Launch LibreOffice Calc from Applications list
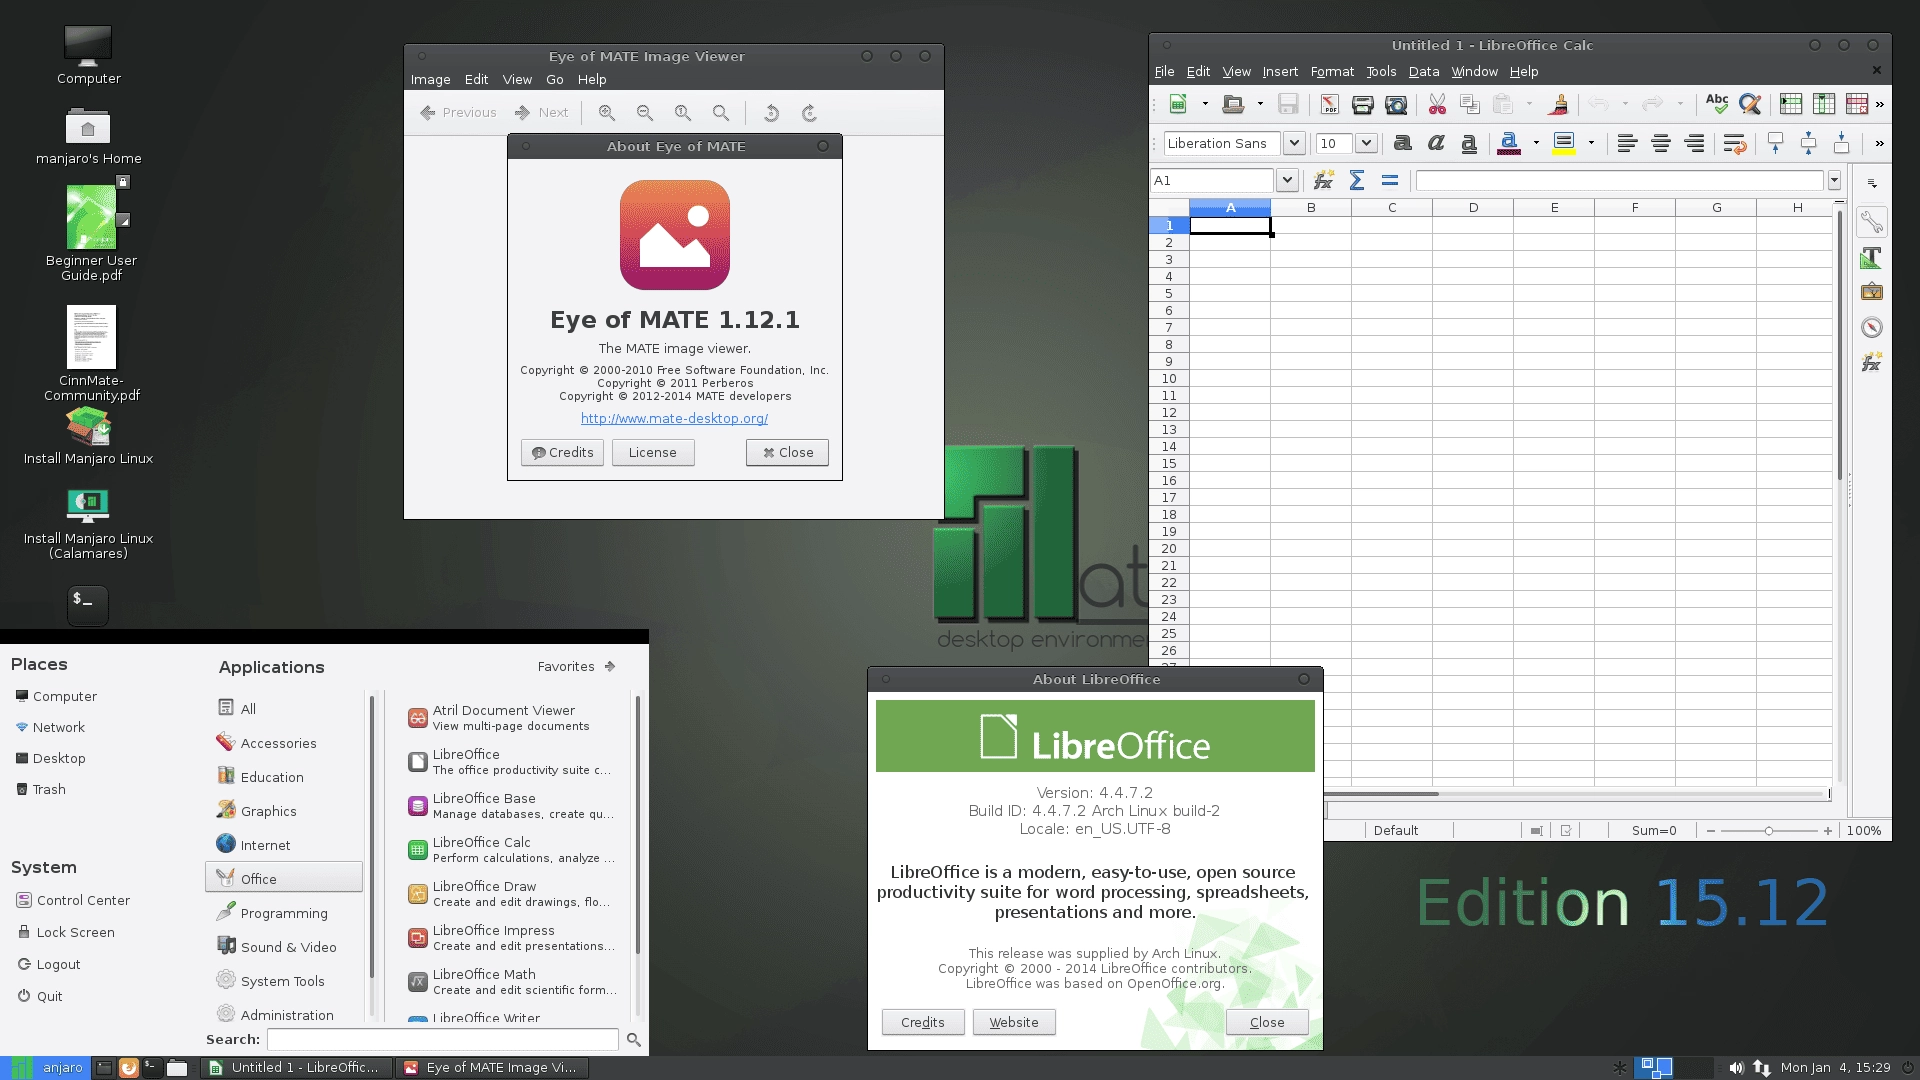The width and height of the screenshot is (1920, 1080). (x=514, y=850)
